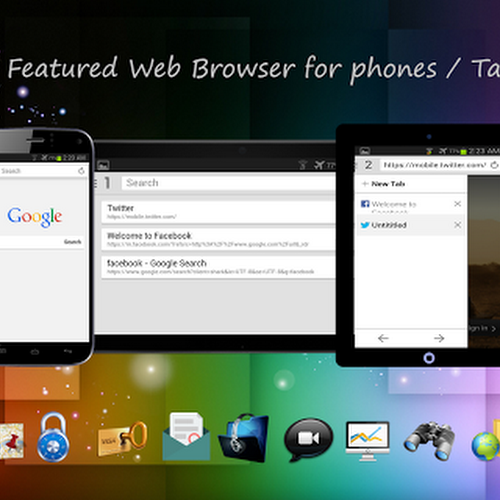Click the picture icon in the middle tablet status bar
500x500 pixels.
coord(103,165)
